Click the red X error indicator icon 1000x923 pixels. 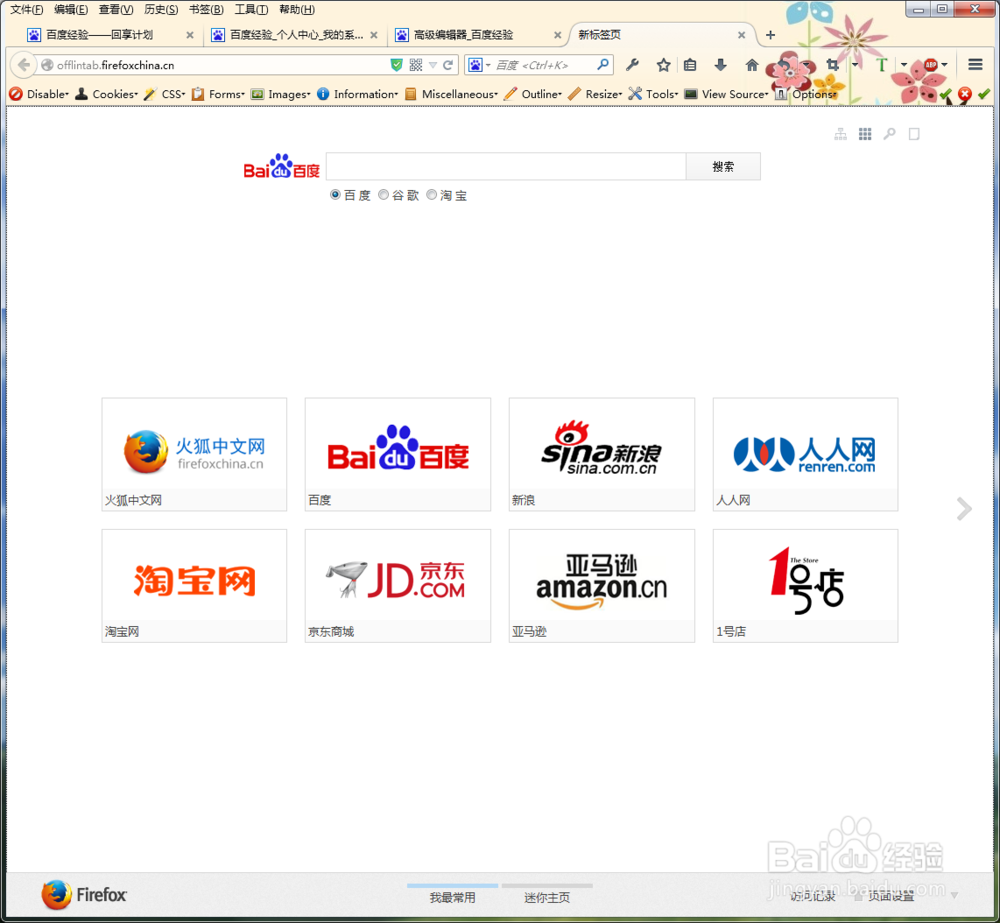click(965, 94)
